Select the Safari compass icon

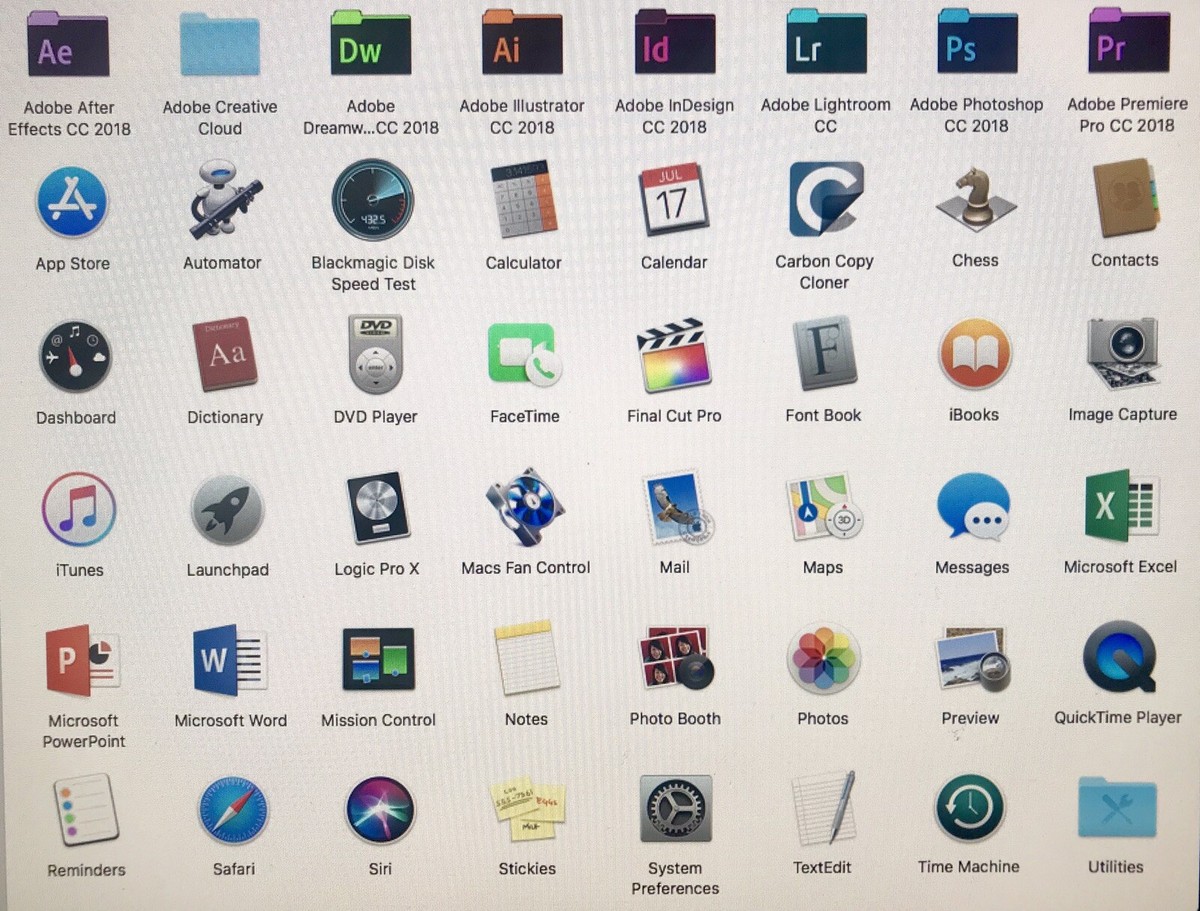click(x=233, y=809)
